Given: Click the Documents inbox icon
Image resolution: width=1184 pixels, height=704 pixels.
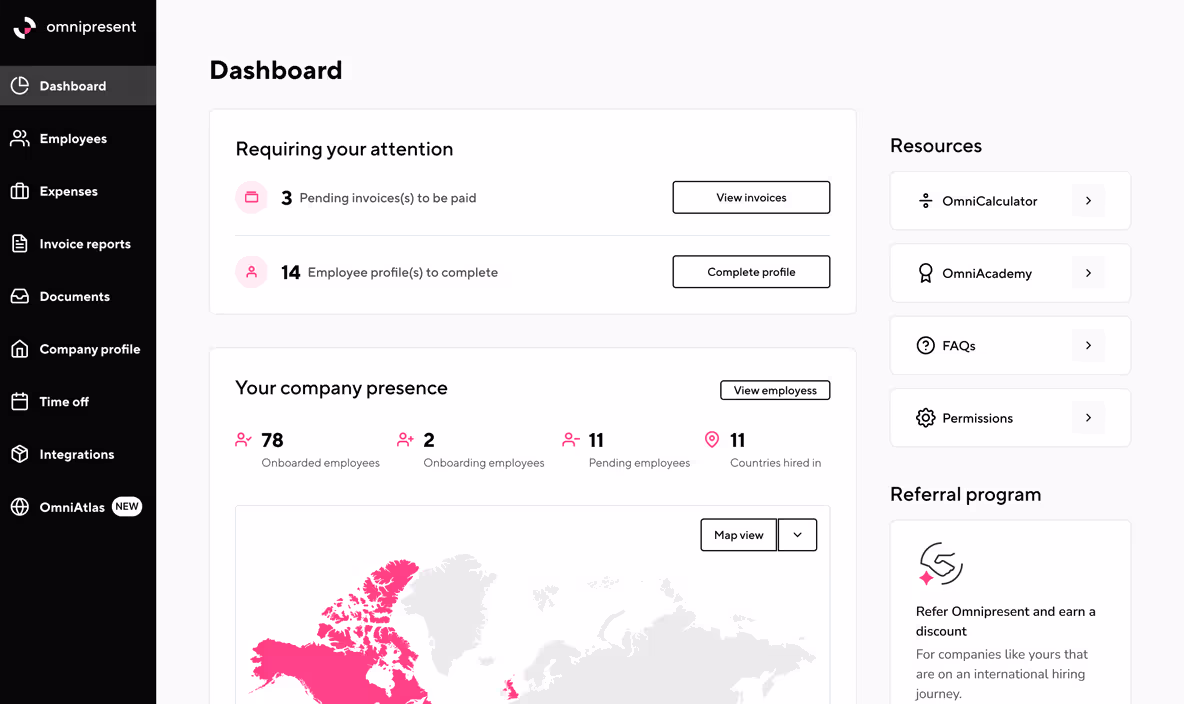Looking at the screenshot, I should pyautogui.click(x=20, y=296).
